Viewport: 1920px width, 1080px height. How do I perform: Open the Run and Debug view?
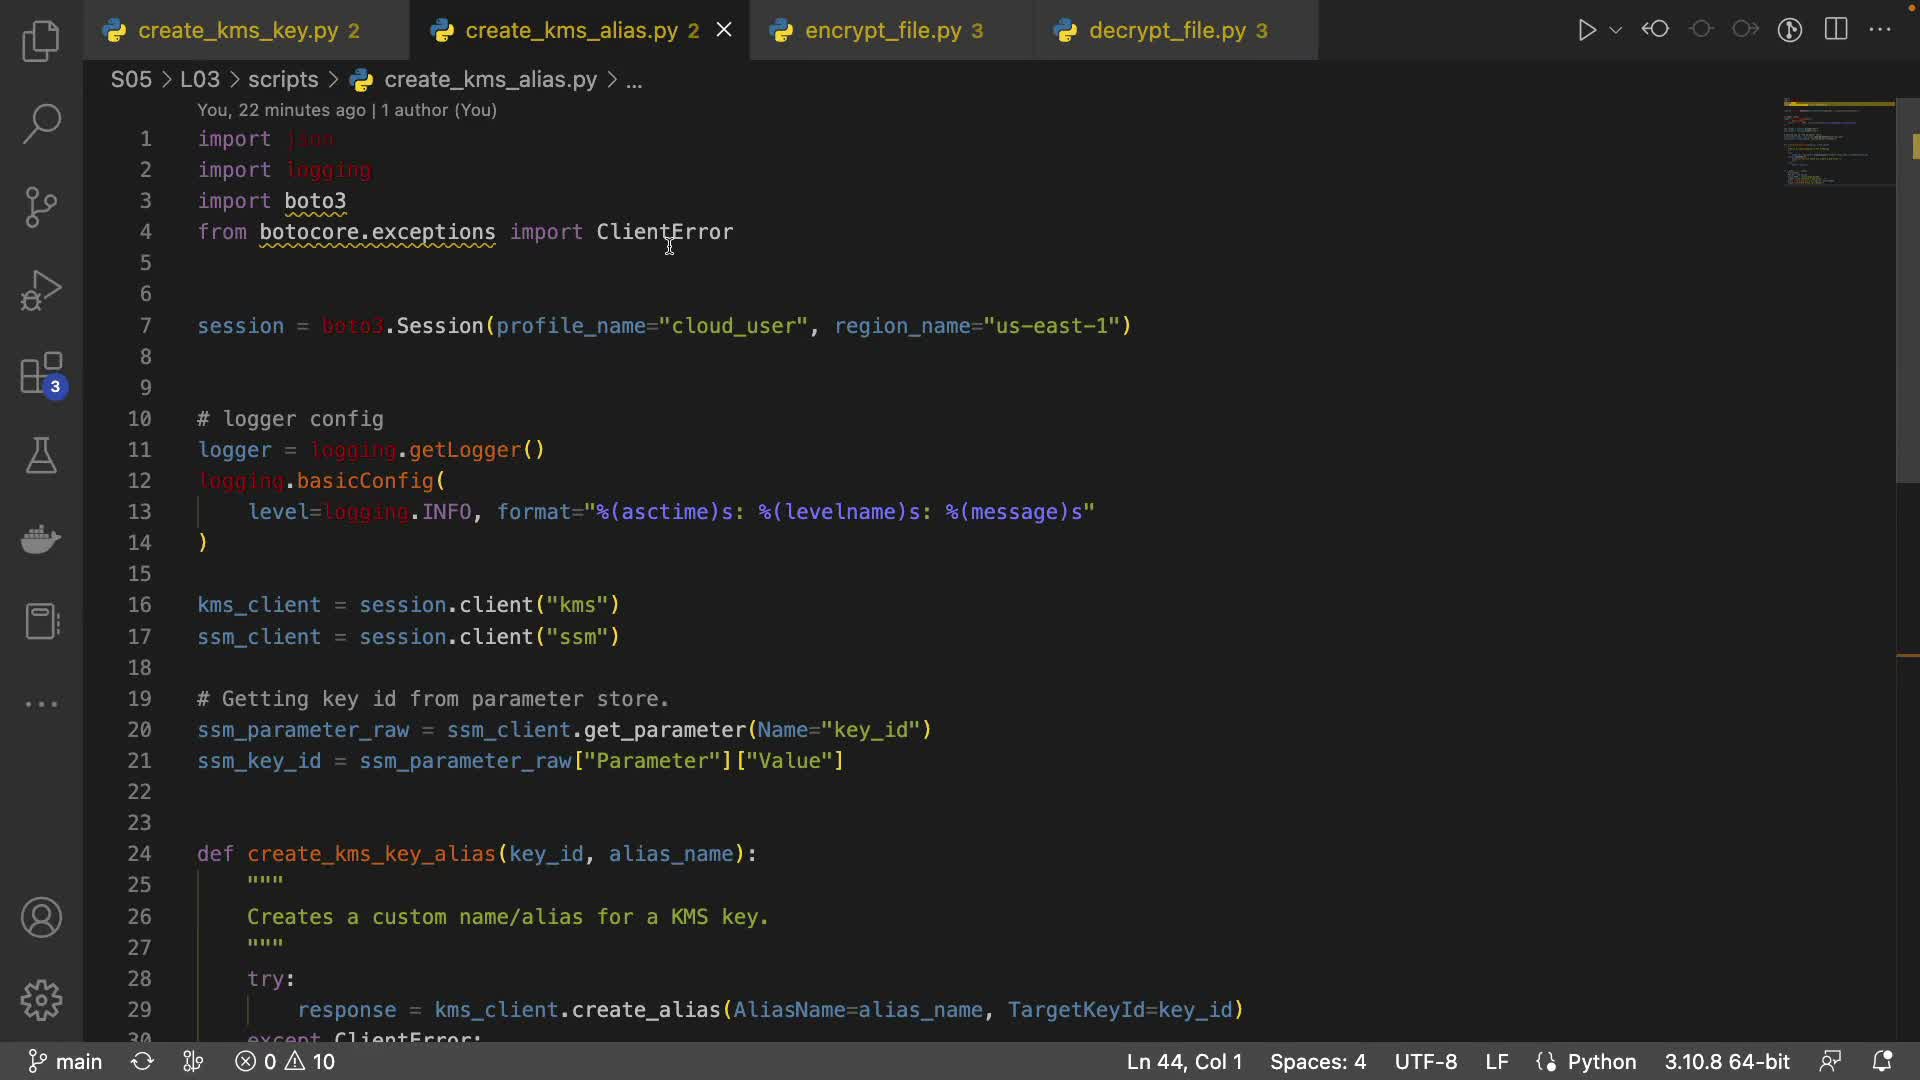tap(41, 290)
